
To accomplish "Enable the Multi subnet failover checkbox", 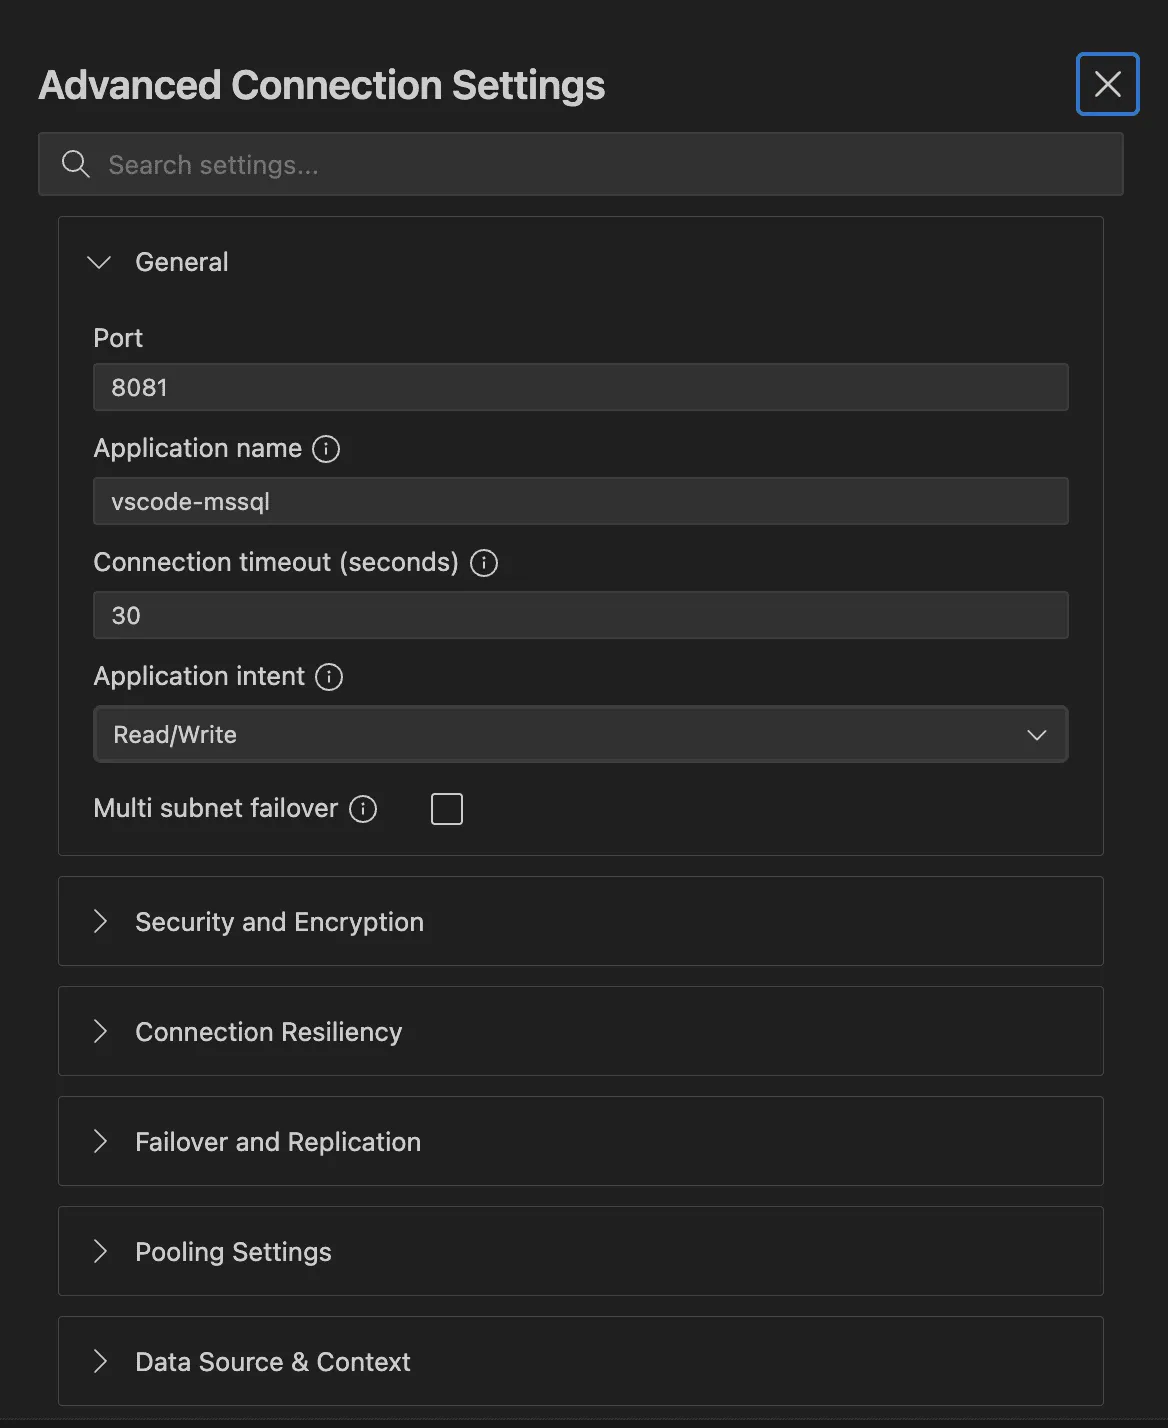I will click(447, 808).
